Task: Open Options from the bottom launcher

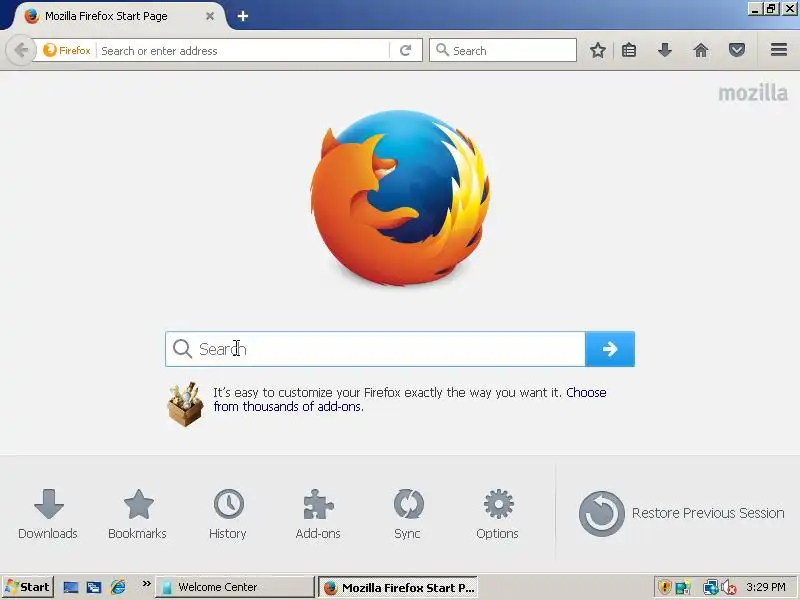Action: (x=497, y=514)
